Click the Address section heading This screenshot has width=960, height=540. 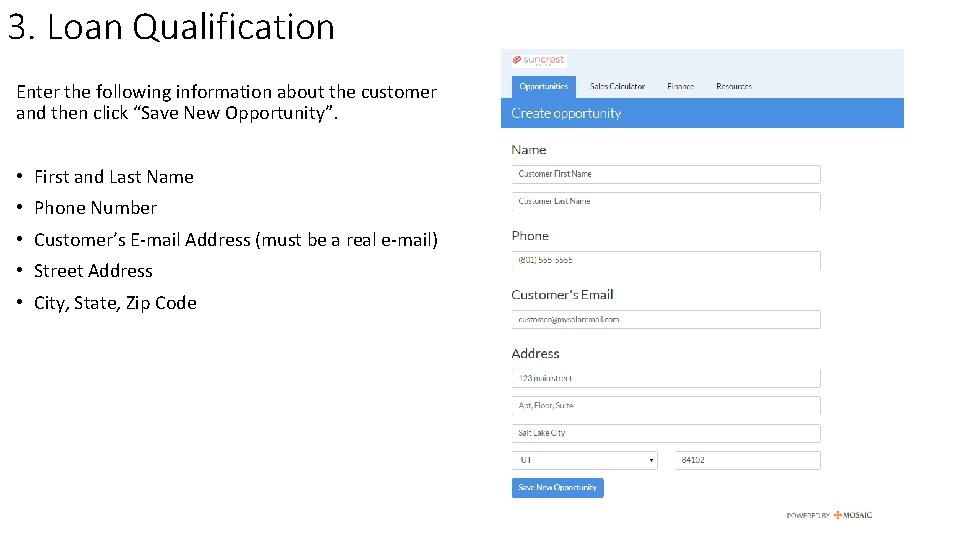click(535, 353)
